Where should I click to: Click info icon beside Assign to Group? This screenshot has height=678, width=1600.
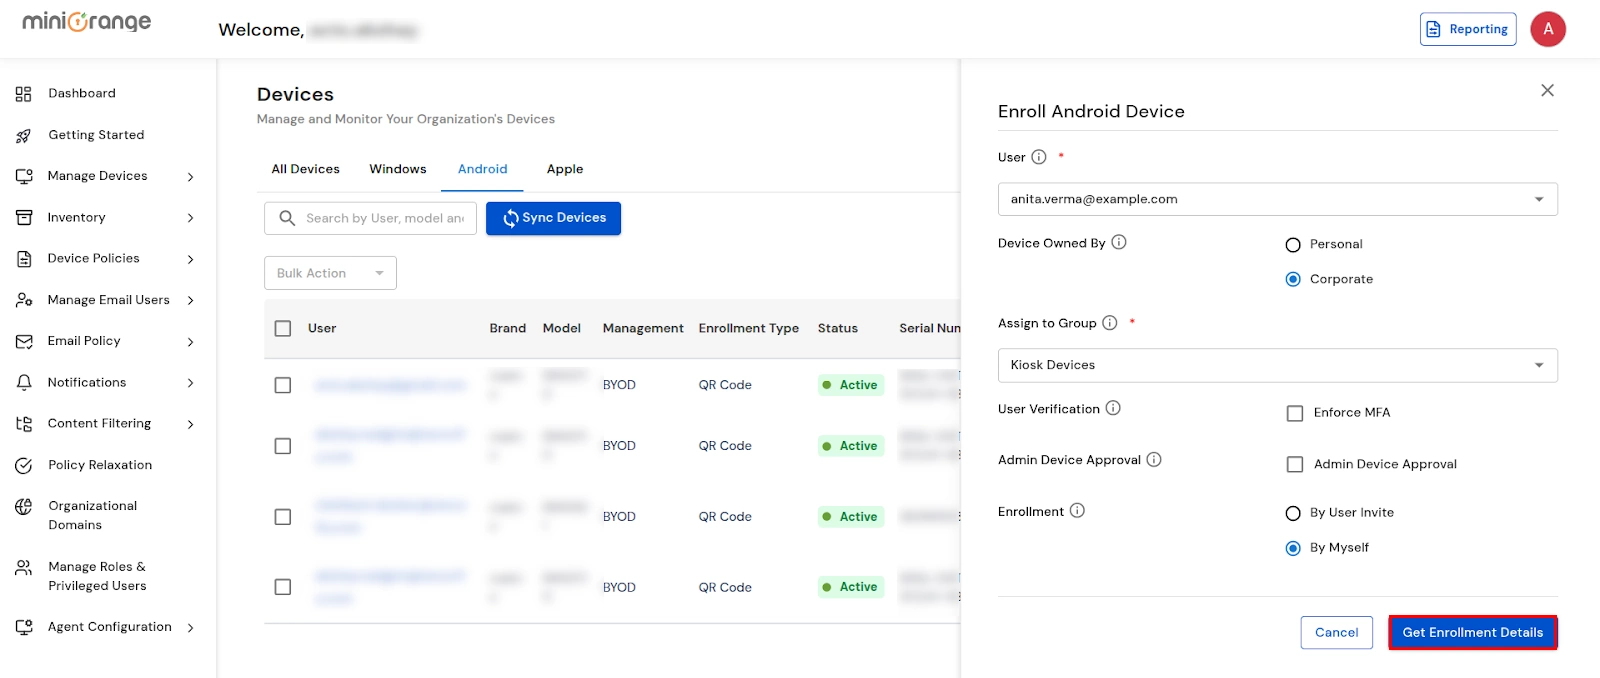[1110, 323]
